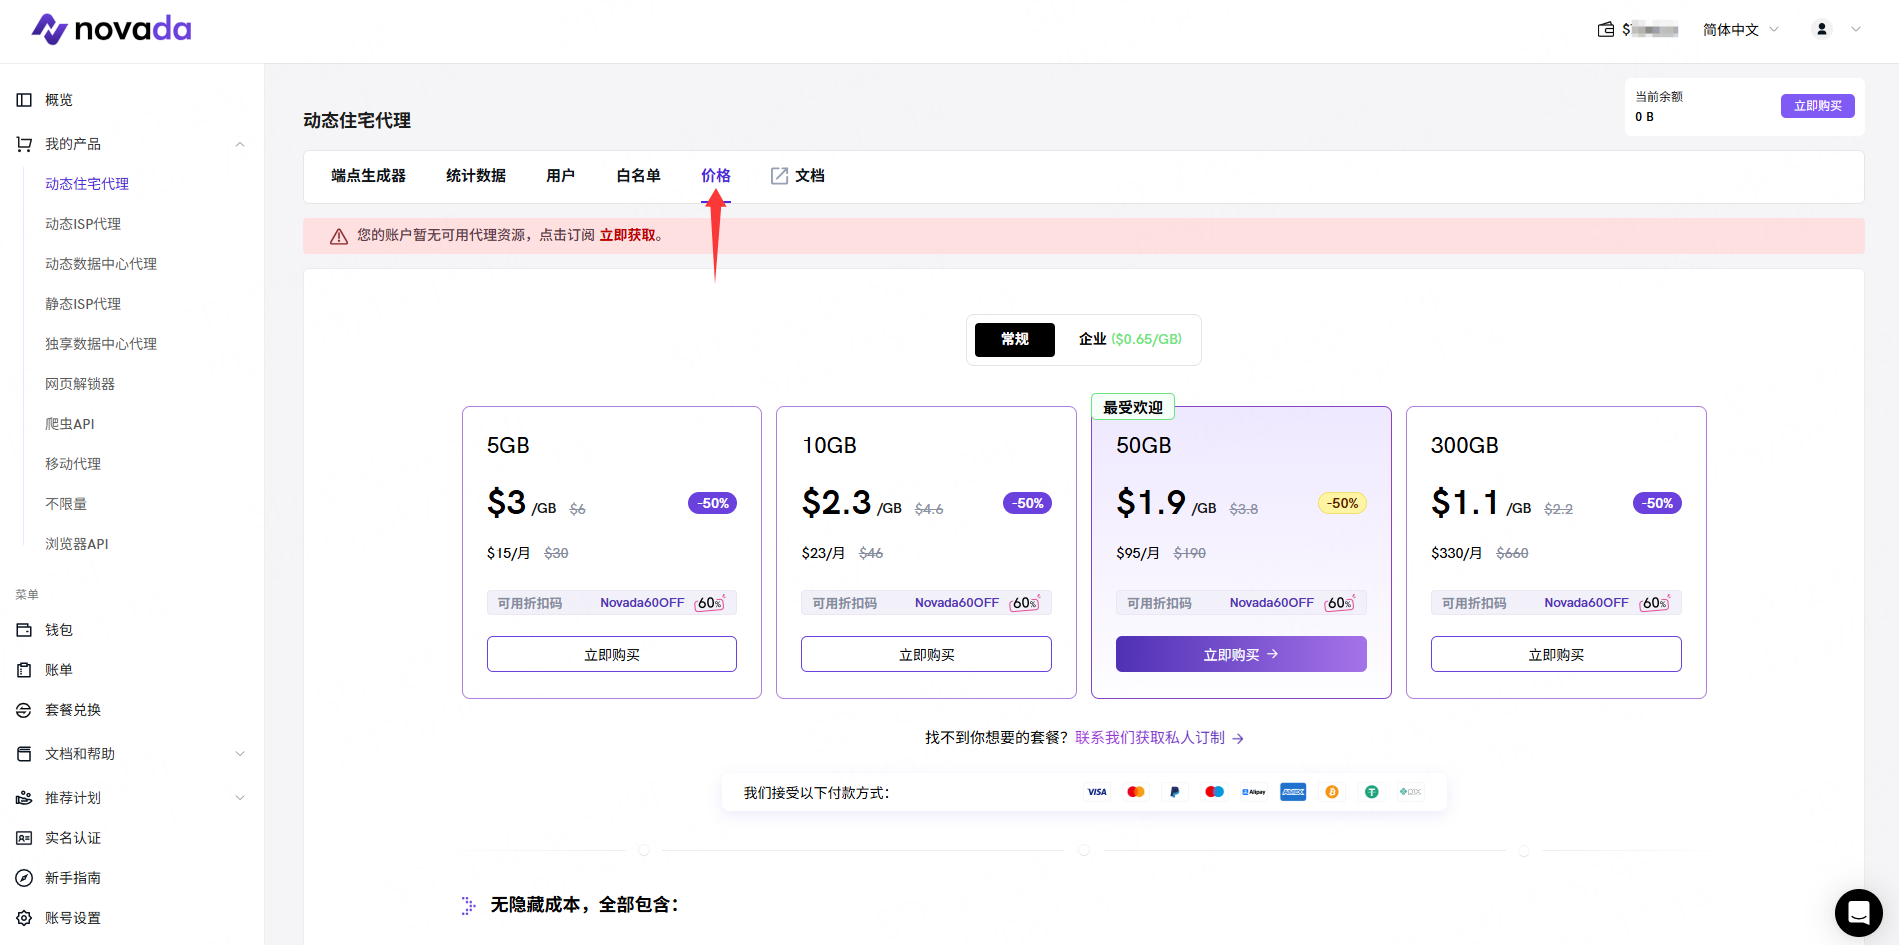
Task: Click the yellow -50% badge on 50GB
Action: click(x=1343, y=503)
